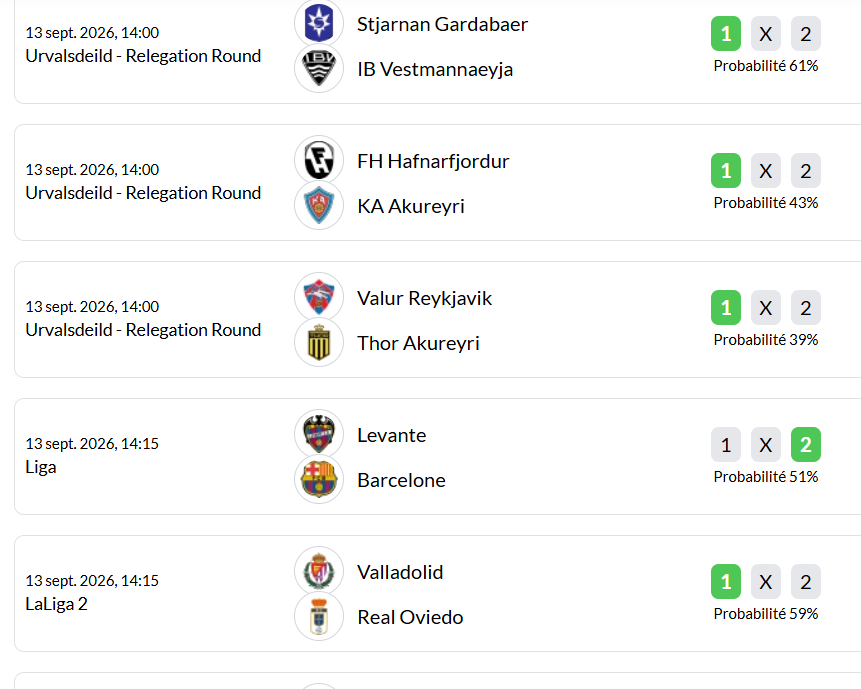Image resolution: width=861 pixels, height=689 pixels.
Task: Click the Valladolid team crest
Action: pyautogui.click(x=318, y=571)
